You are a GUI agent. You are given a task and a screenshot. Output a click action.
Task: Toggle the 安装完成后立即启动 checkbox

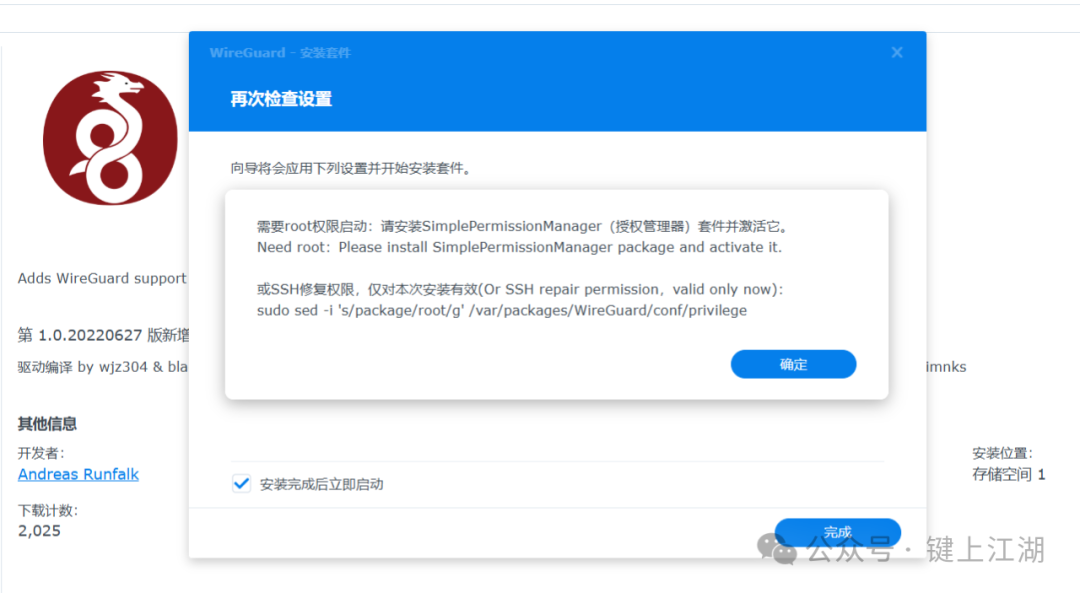[x=241, y=484]
